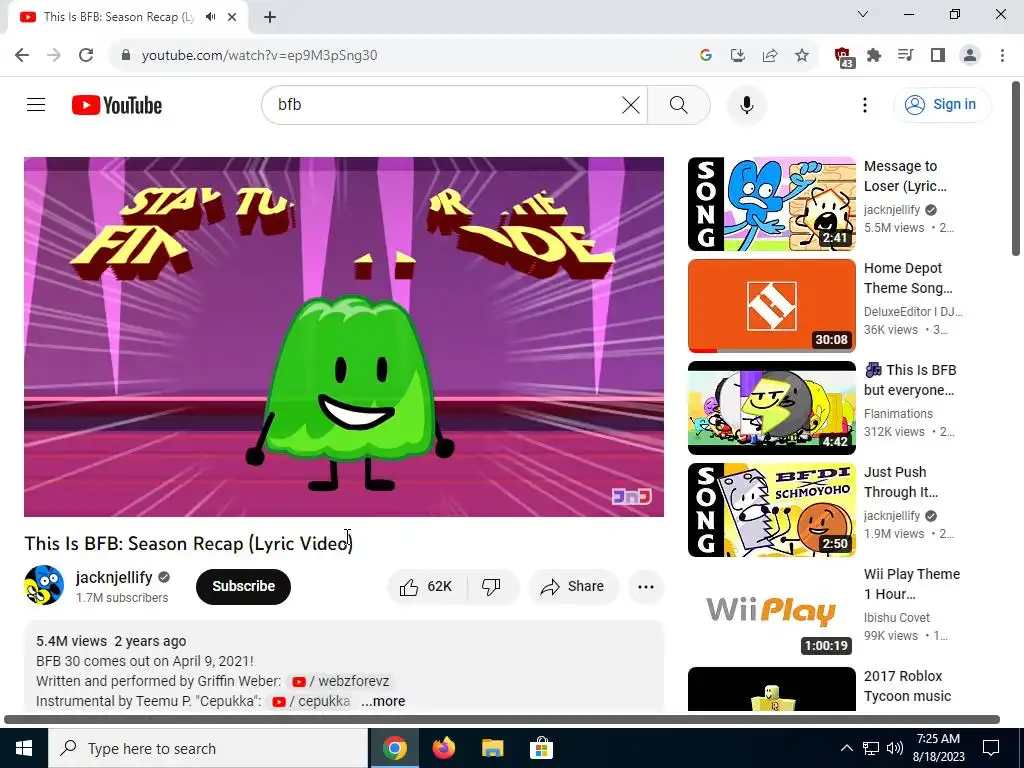The image size is (1024, 768).
Task: Open the notification center
Action: (991, 748)
